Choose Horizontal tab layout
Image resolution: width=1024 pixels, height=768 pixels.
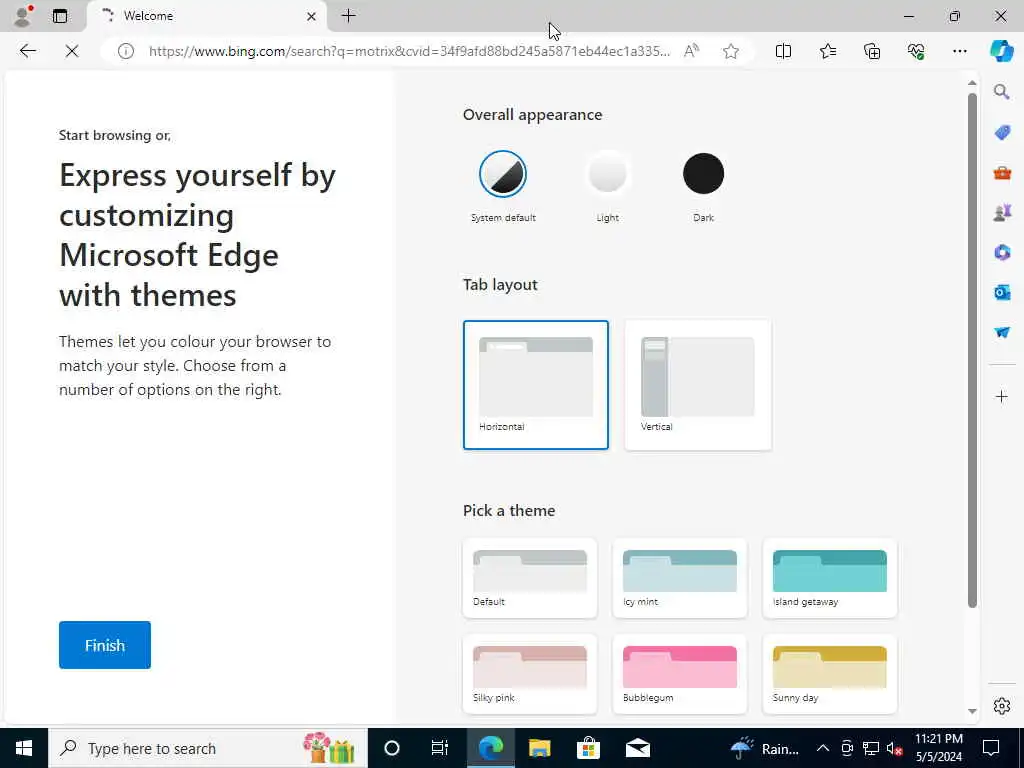pyautogui.click(x=536, y=385)
